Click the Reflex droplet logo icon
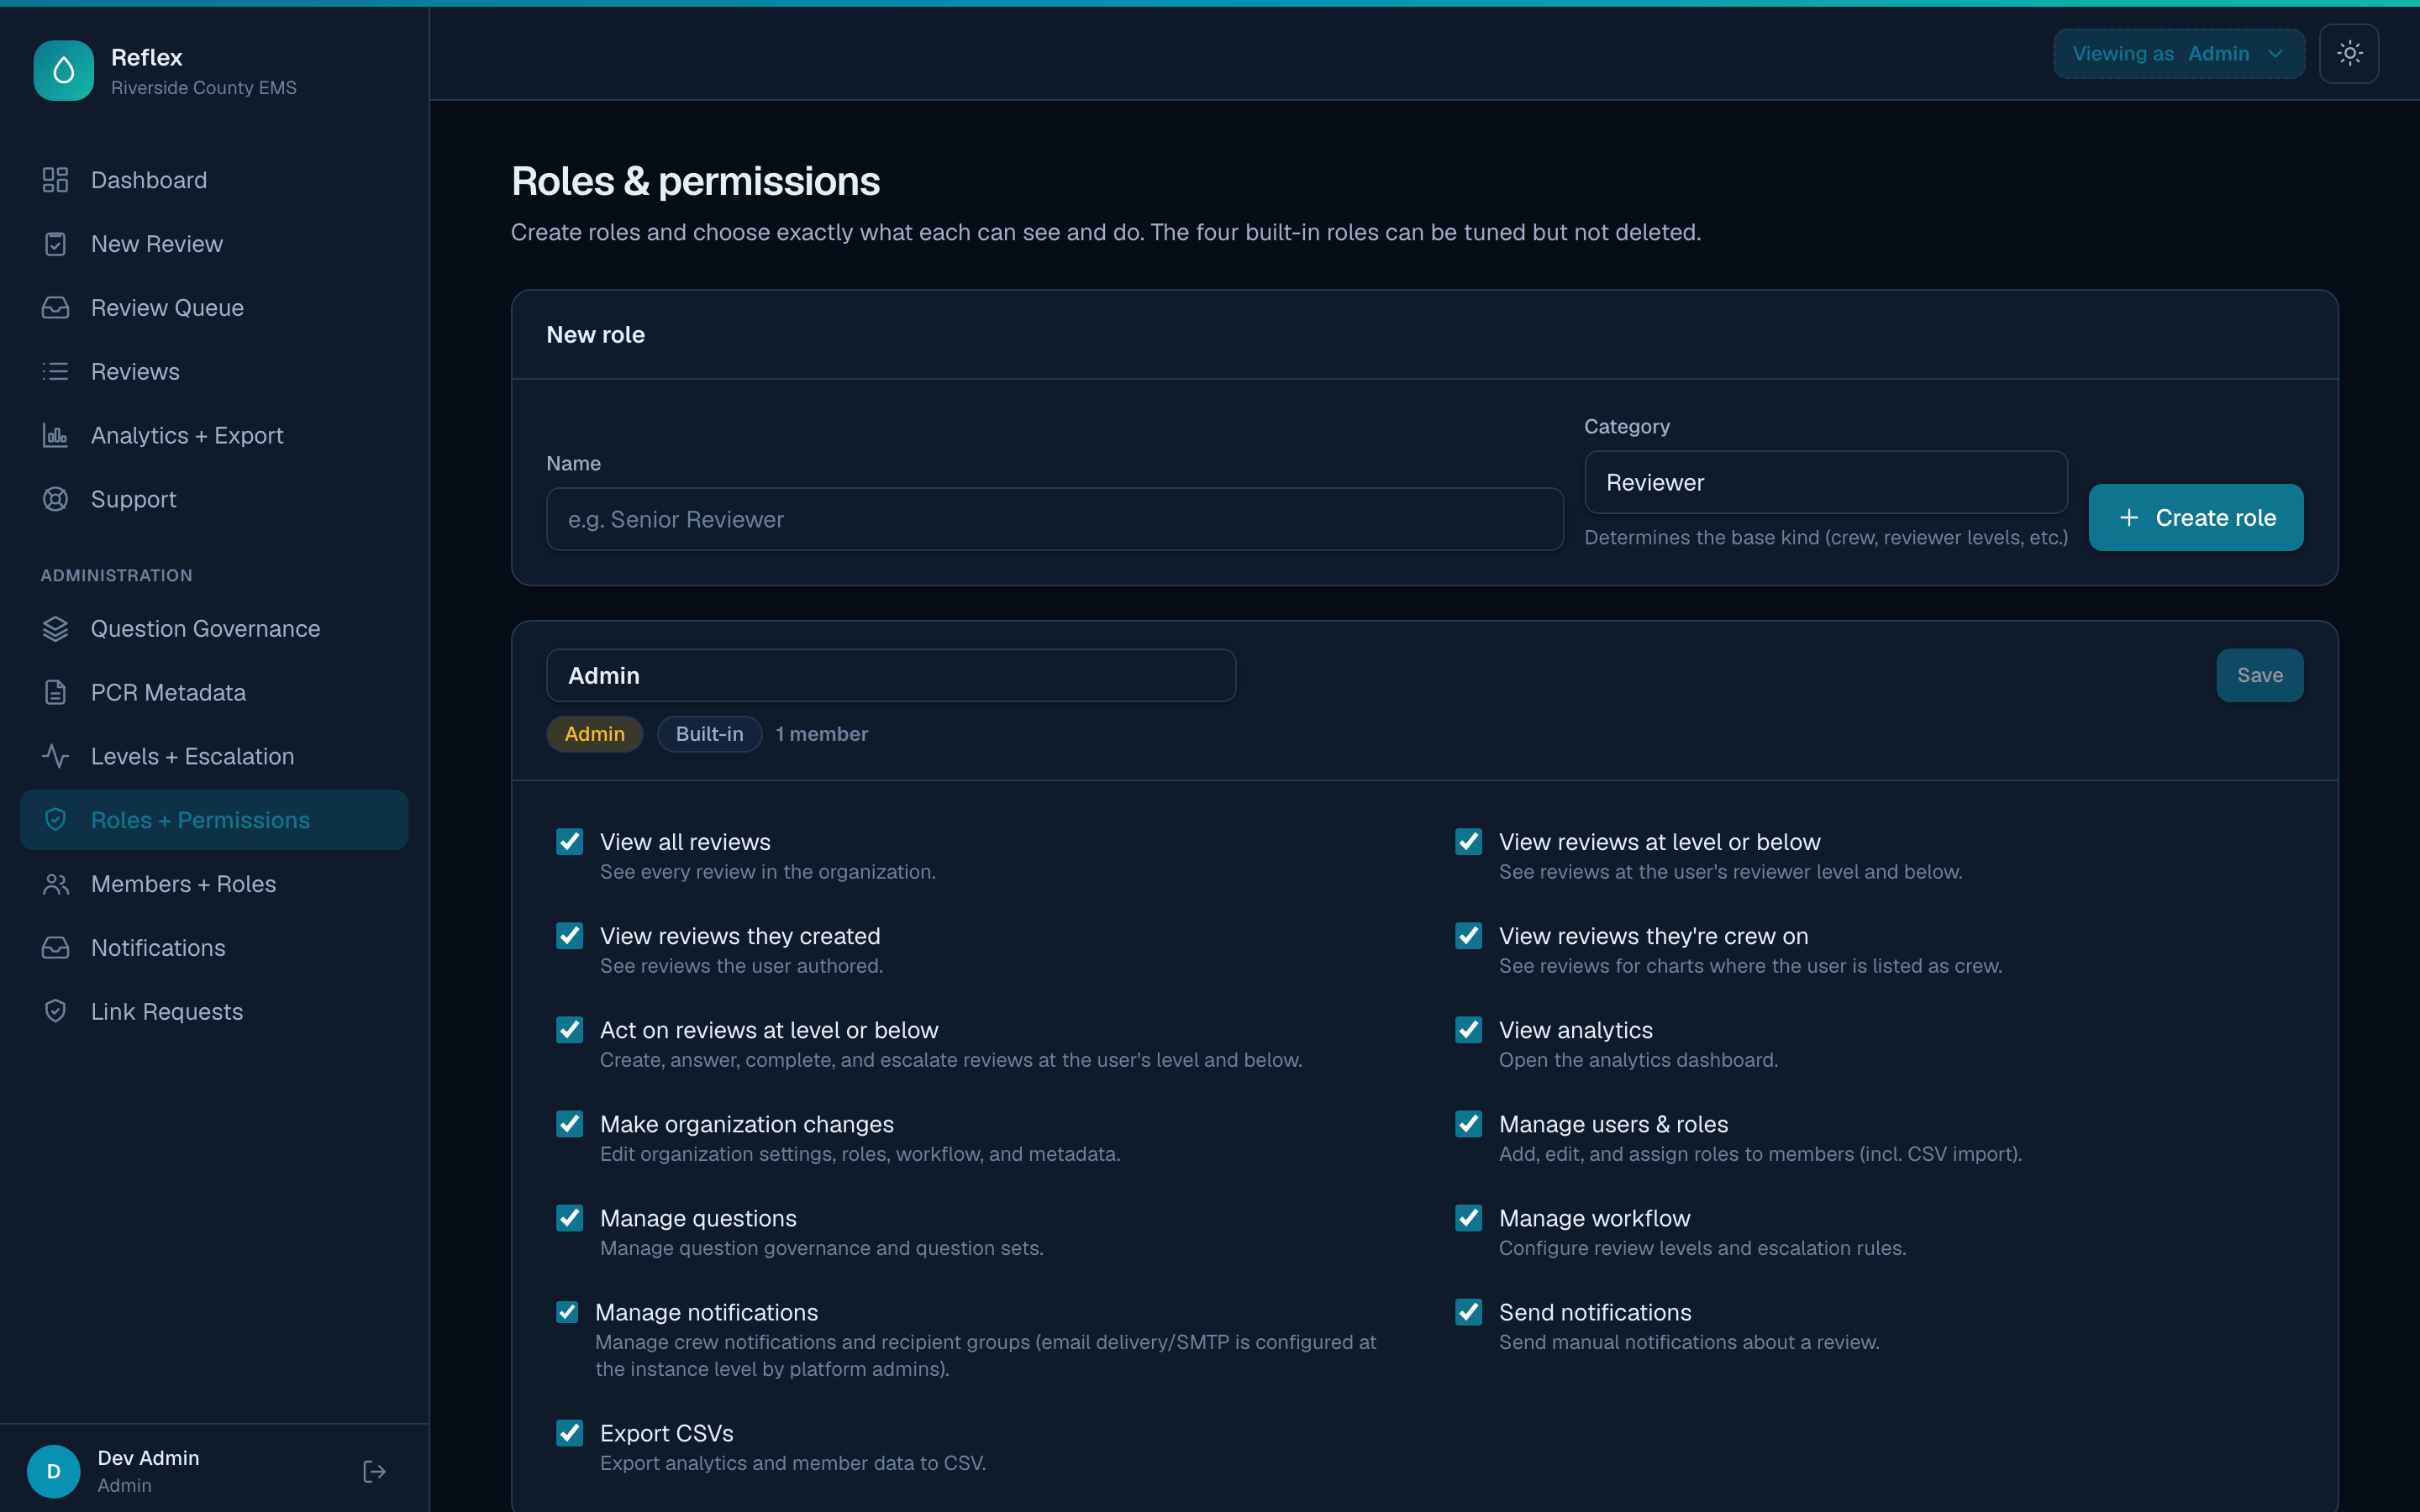 coord(63,71)
